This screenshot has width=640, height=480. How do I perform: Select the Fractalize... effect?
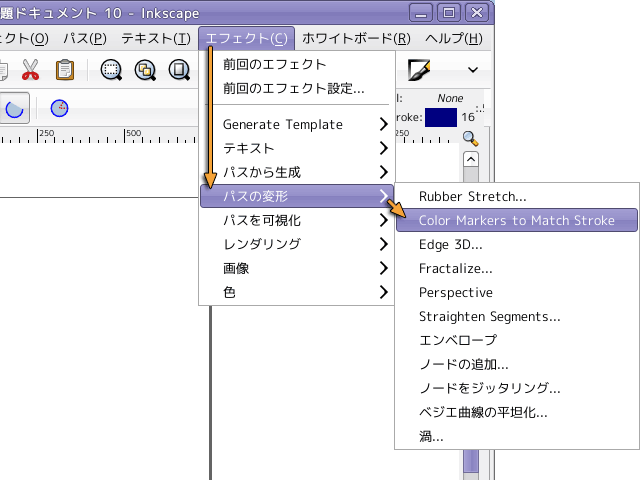coord(455,268)
